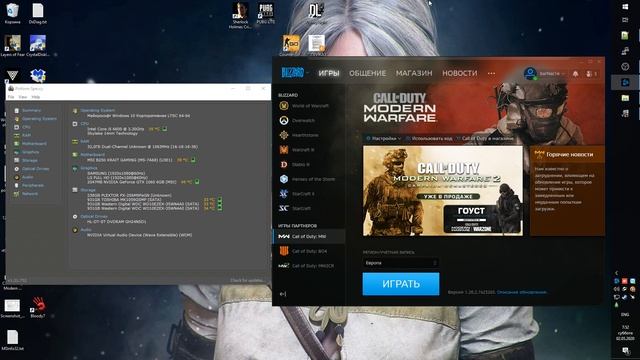
Task: Switch to the ОБЩЕНИЕ tab
Action: 367,73
